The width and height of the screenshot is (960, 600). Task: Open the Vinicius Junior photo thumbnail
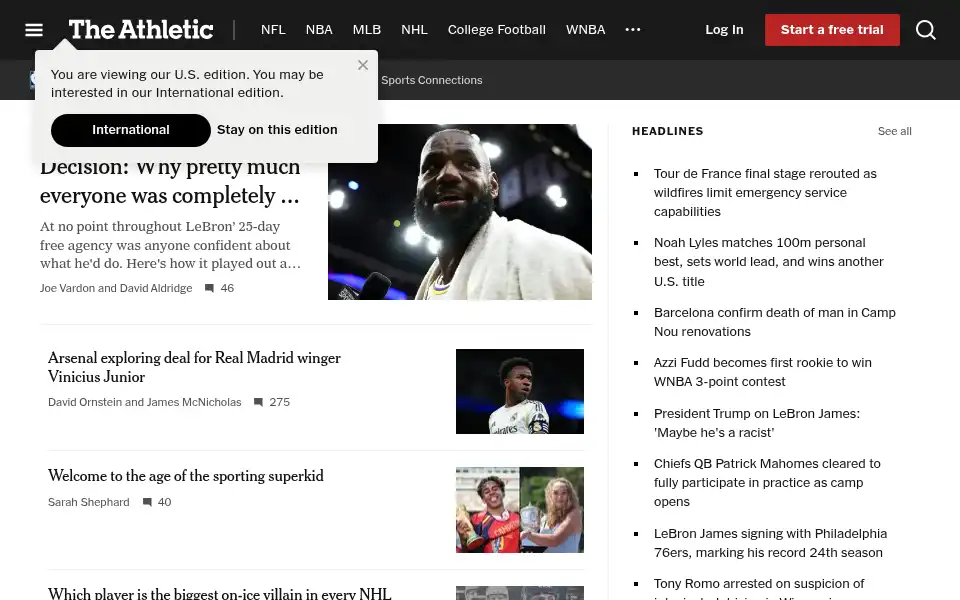[x=520, y=391]
